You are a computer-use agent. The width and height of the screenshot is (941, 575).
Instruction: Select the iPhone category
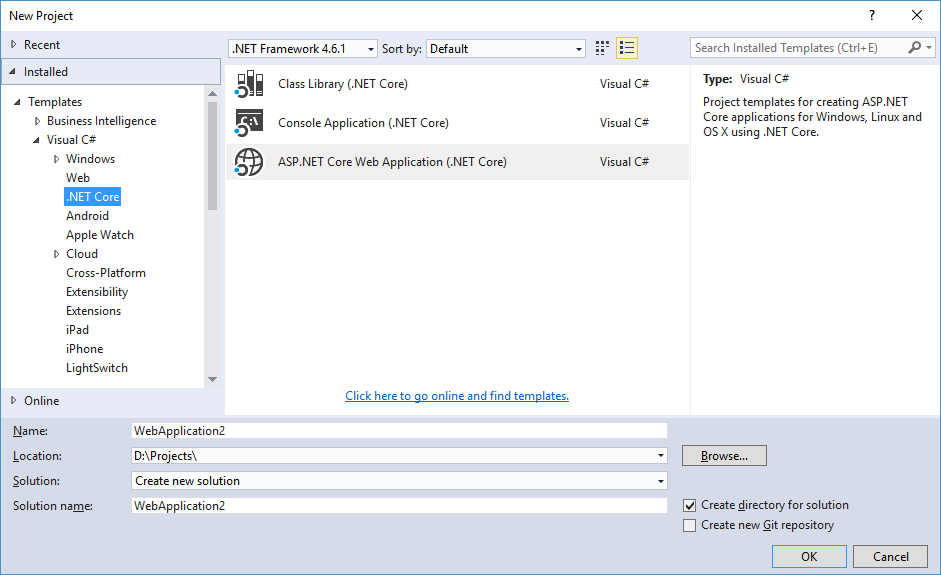point(85,349)
